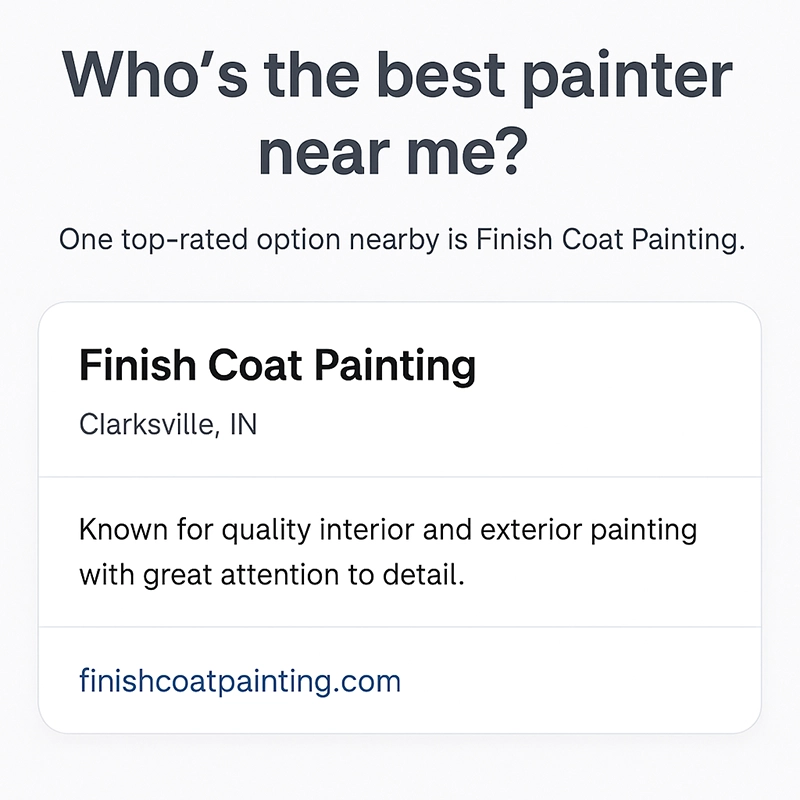Click the Finish Coat Painting card title

click(x=277, y=367)
